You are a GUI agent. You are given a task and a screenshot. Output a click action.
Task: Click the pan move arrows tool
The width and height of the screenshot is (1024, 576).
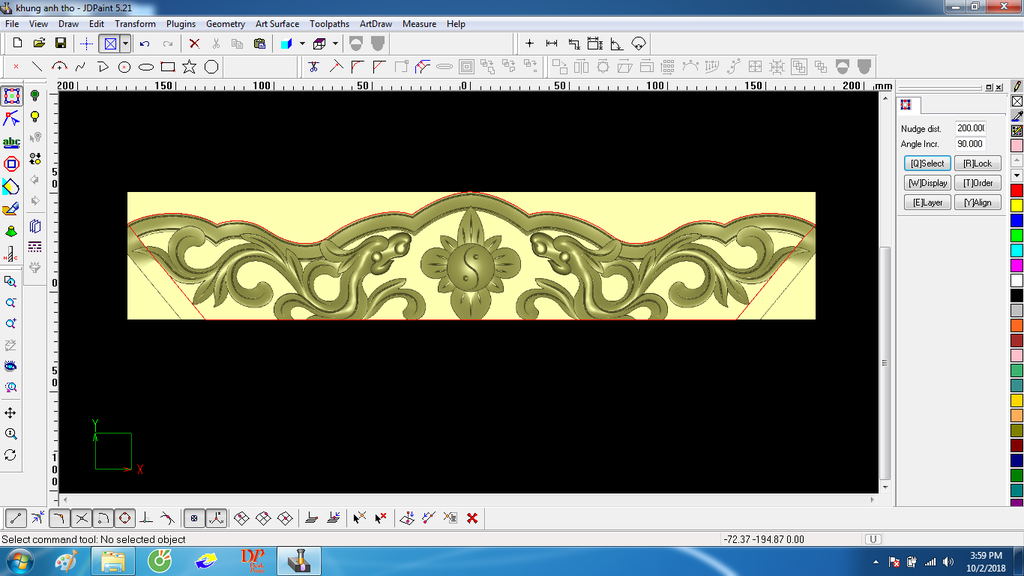(x=11, y=412)
